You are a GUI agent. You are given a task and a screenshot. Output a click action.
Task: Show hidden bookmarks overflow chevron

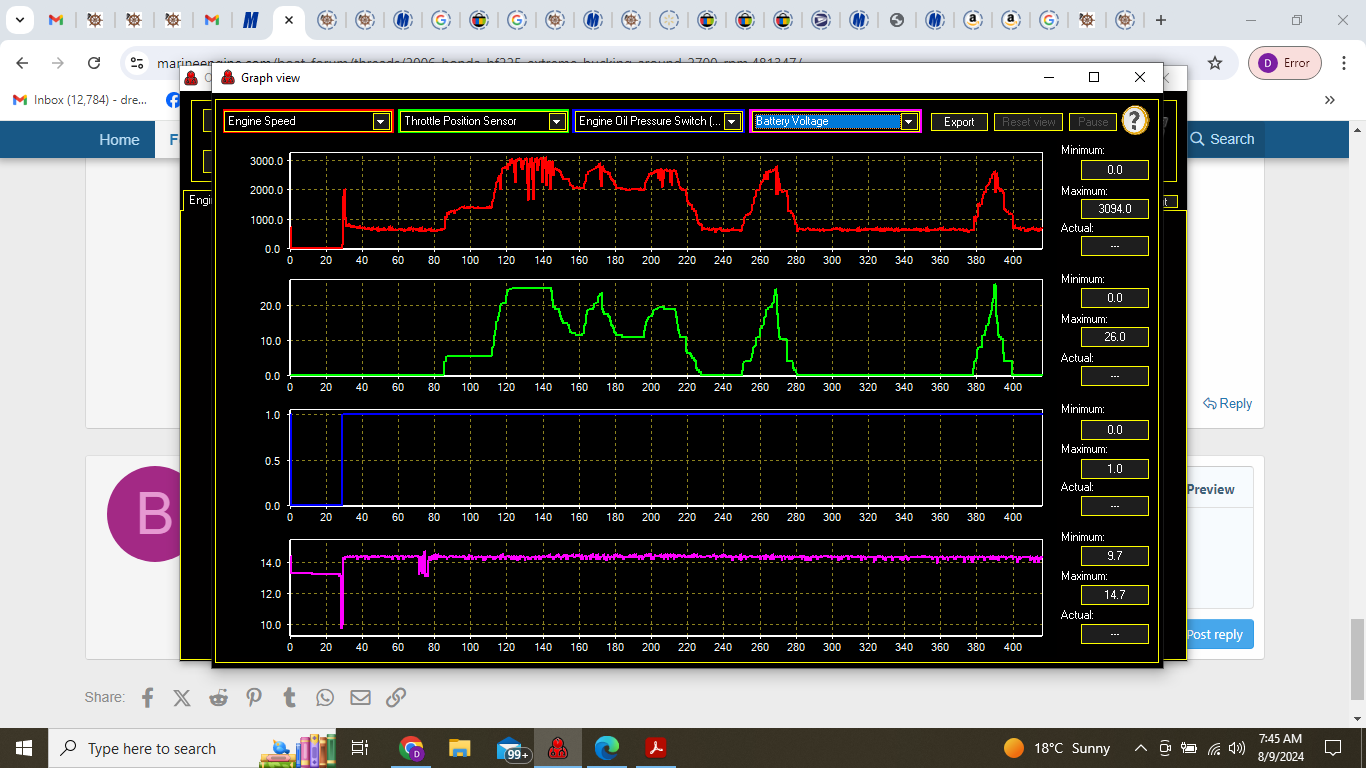click(x=1330, y=100)
